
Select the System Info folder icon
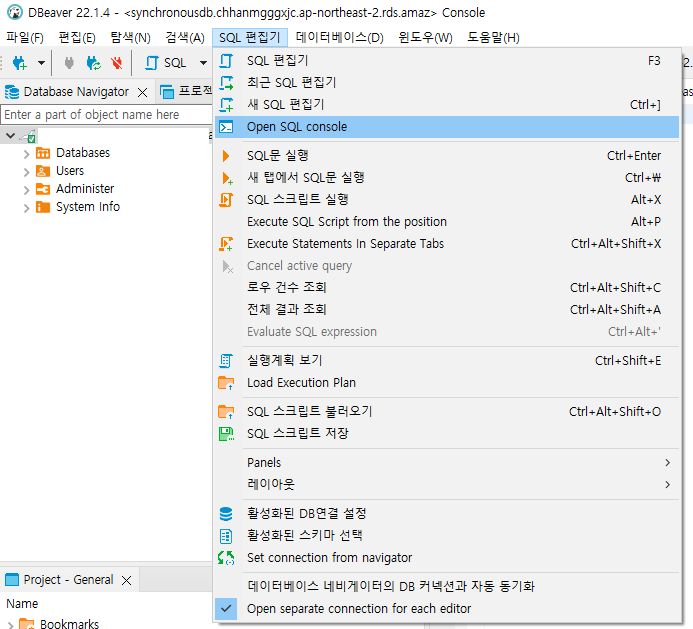point(43,207)
